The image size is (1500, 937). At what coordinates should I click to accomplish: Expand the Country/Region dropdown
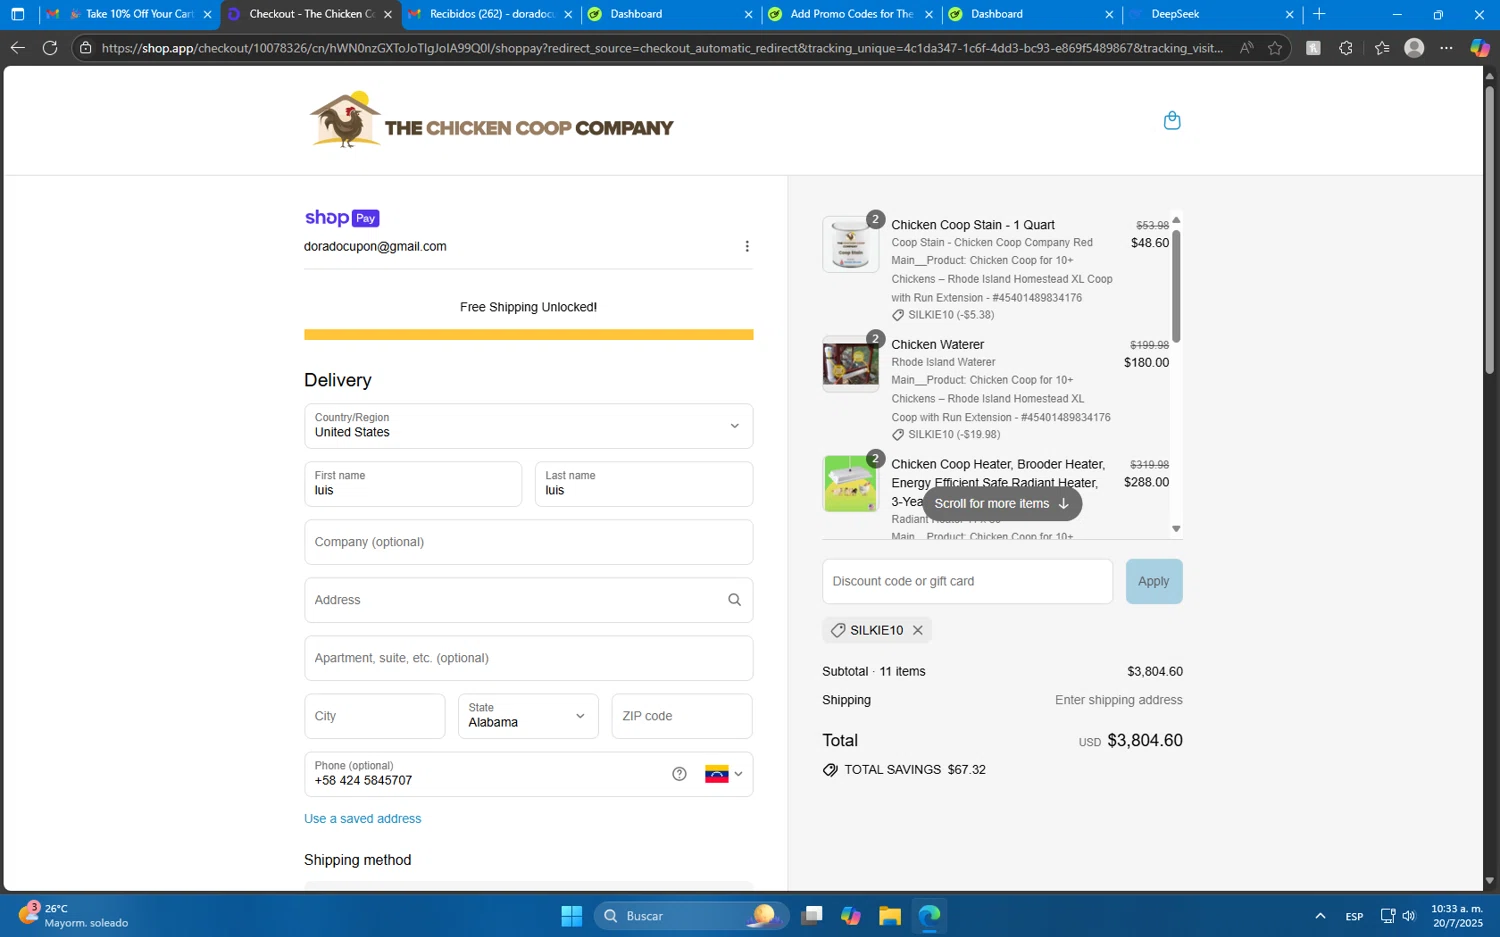[529, 426]
